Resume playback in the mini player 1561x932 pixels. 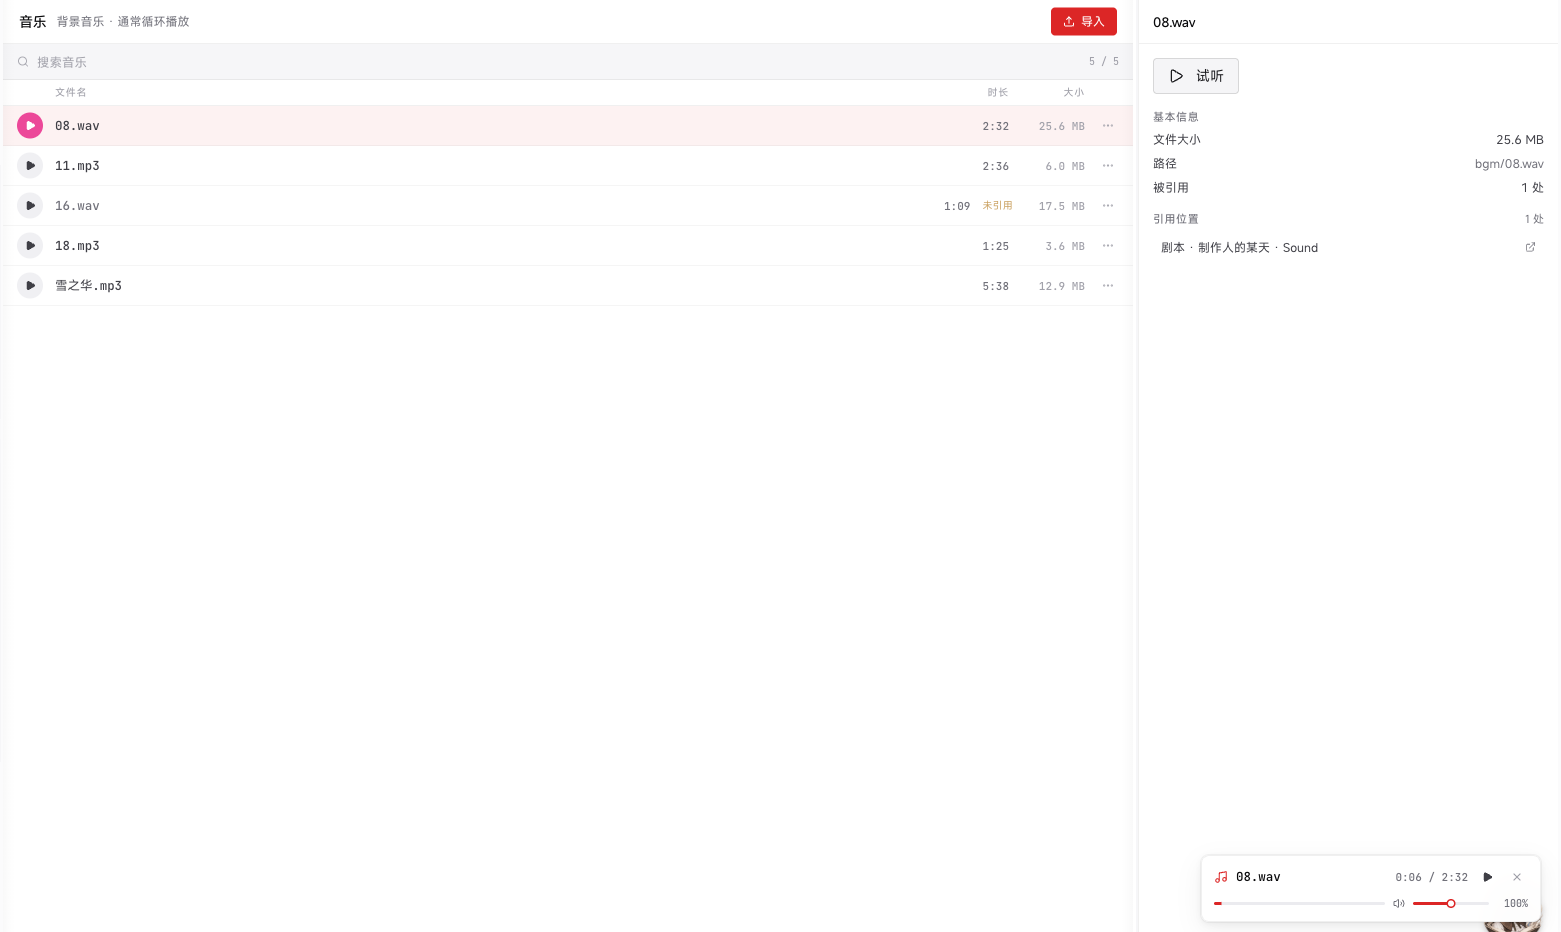1488,877
